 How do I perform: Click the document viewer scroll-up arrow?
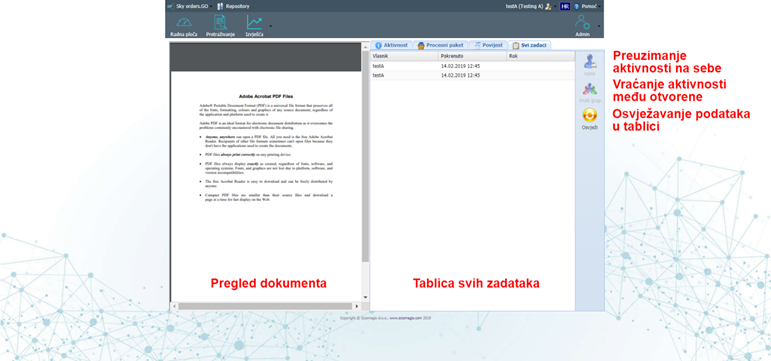coord(365,47)
